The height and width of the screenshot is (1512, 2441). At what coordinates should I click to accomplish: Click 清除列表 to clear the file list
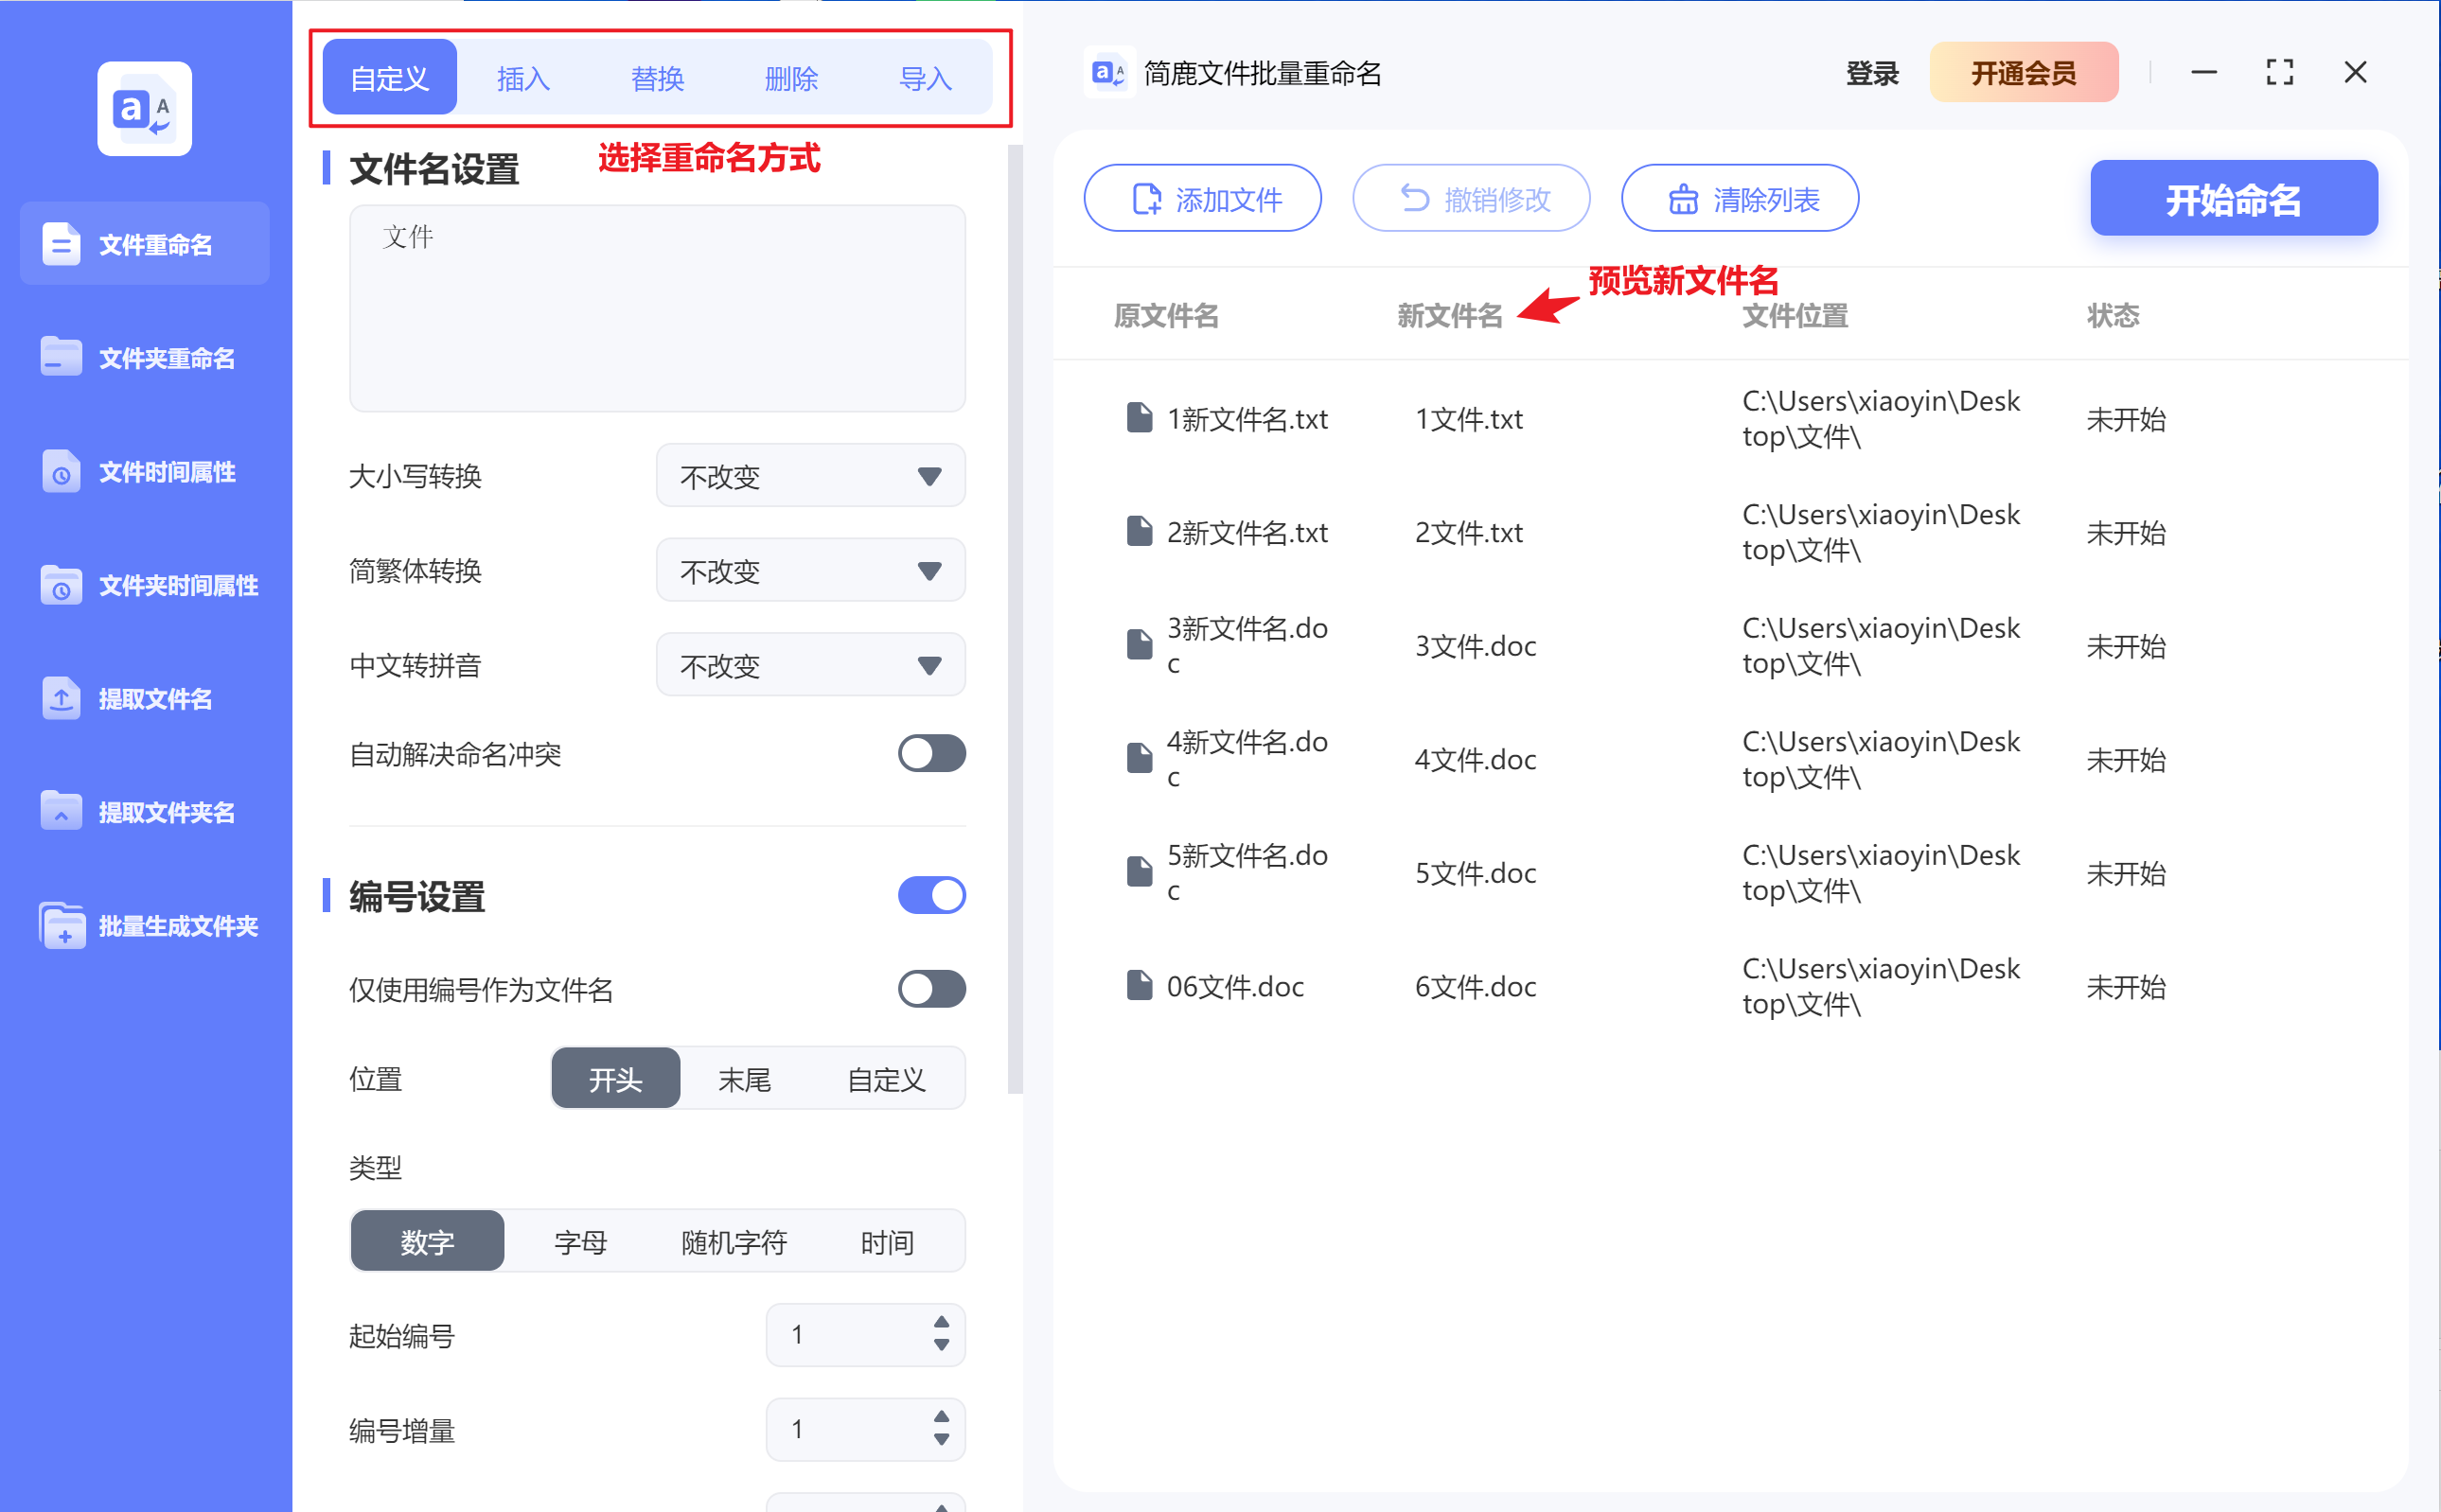(x=1739, y=197)
